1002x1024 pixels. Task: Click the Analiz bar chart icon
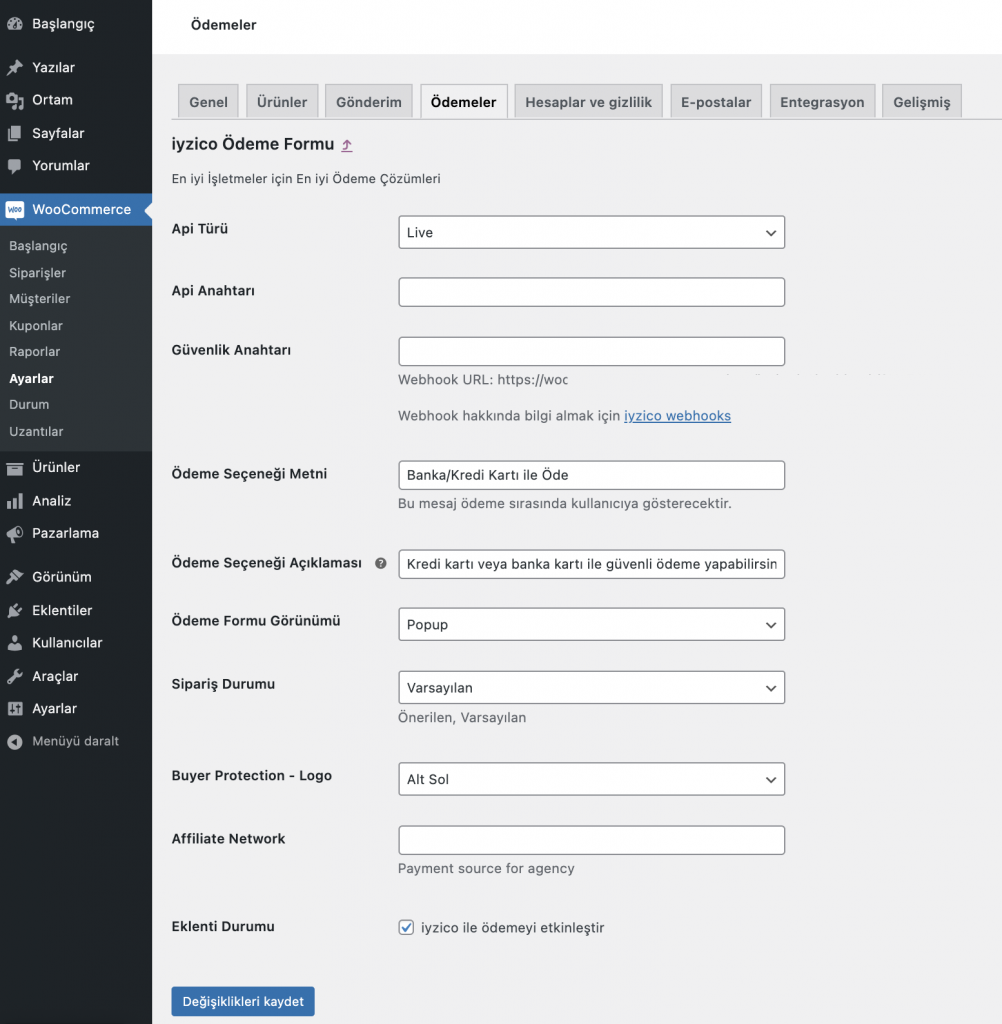(15, 501)
